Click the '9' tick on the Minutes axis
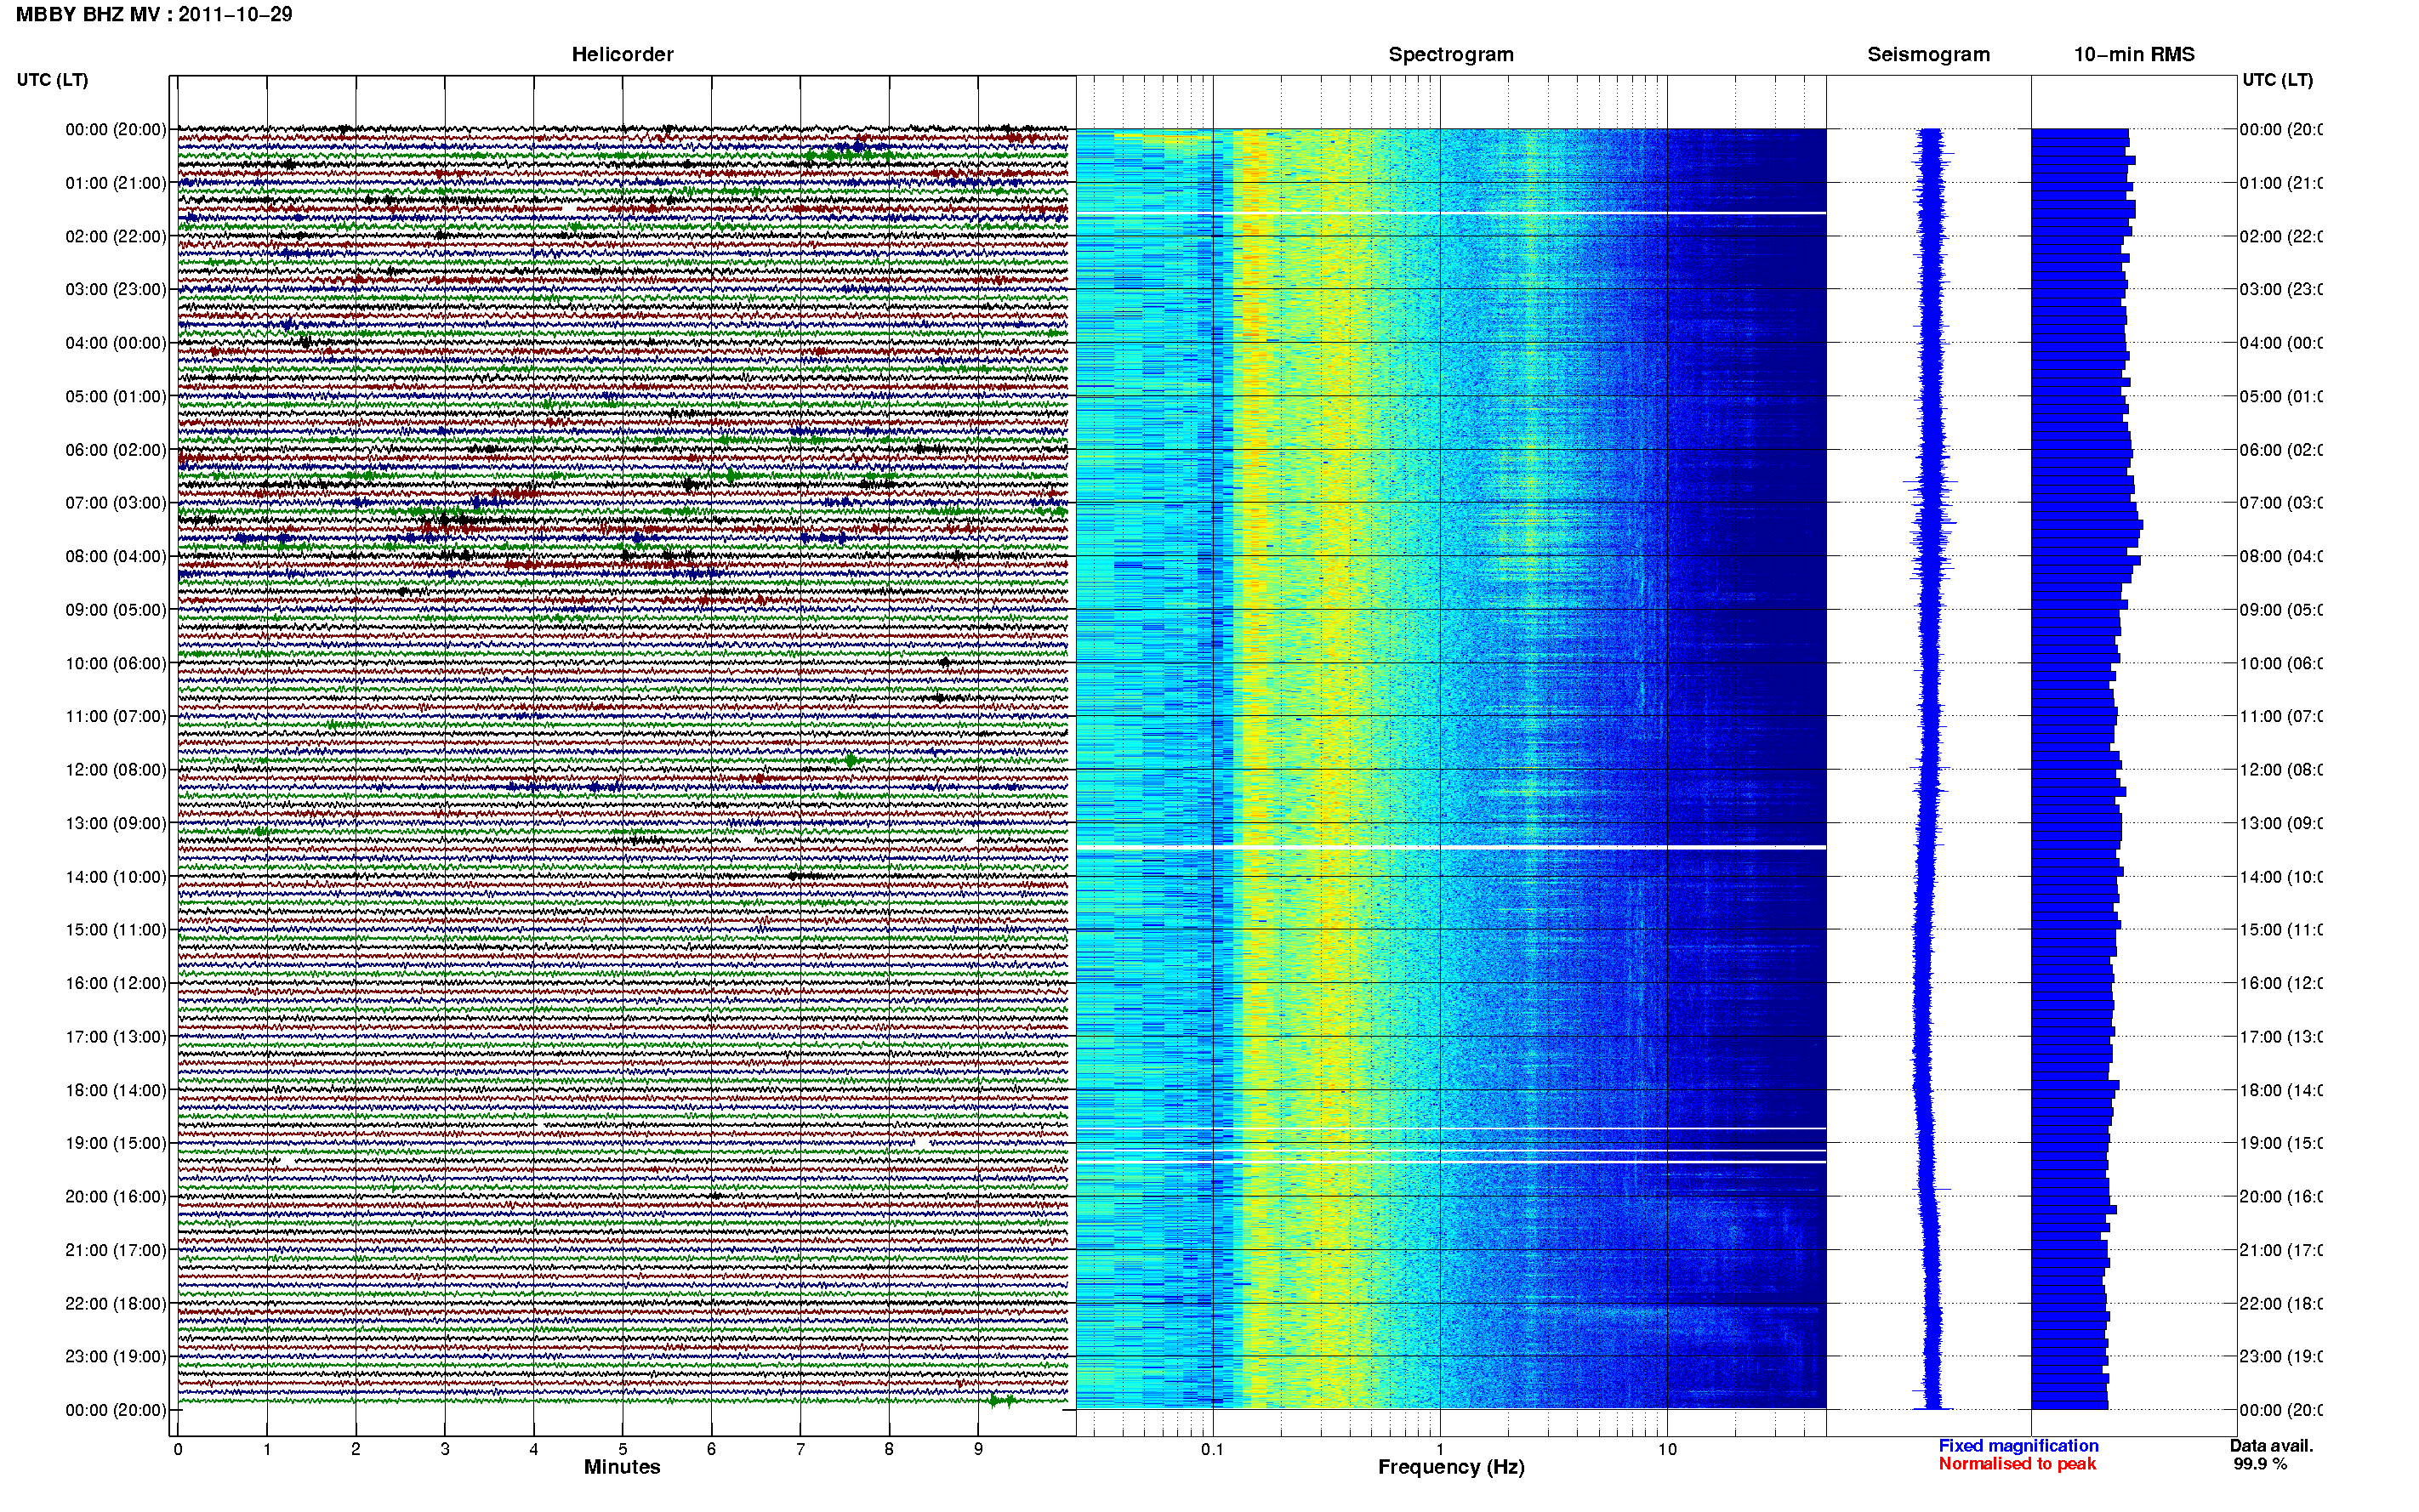The image size is (2419, 1512). [978, 1449]
